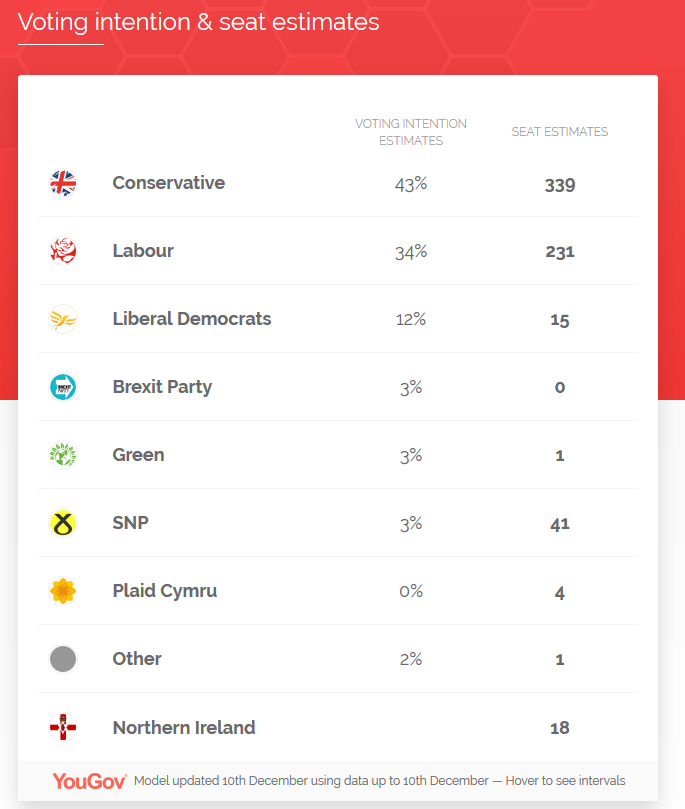Click the Plaid Cymru yellow flower icon

(x=63, y=591)
